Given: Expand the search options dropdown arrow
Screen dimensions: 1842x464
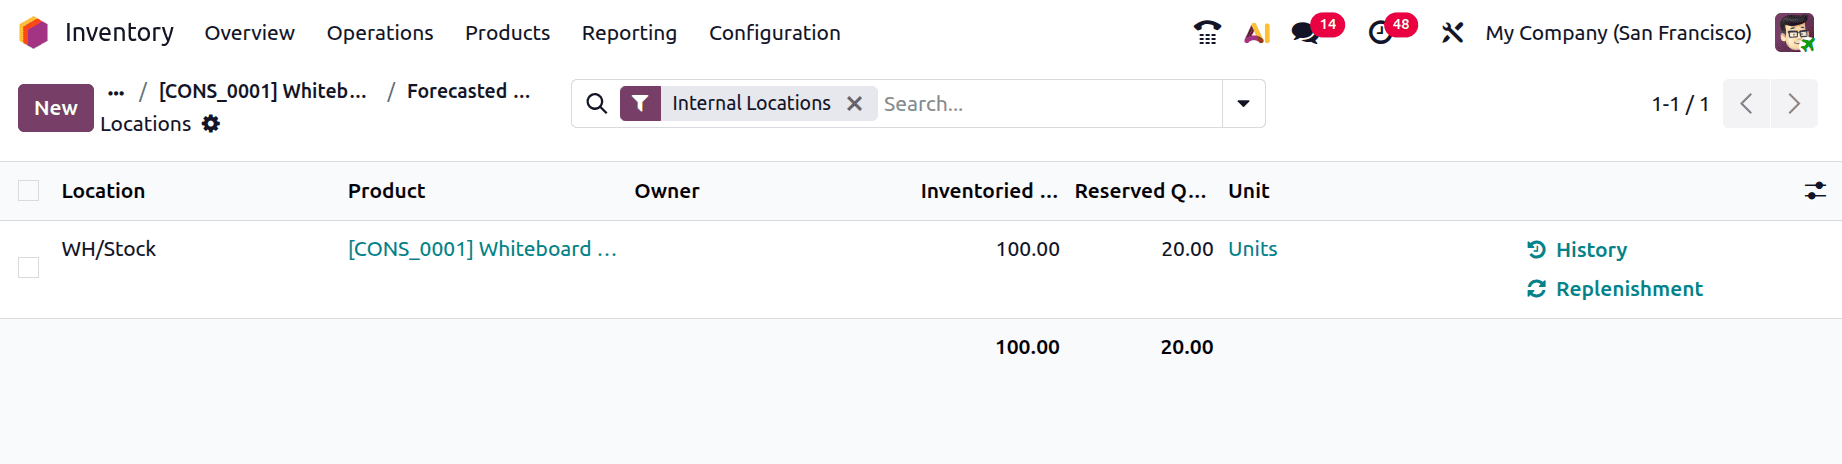Looking at the screenshot, I should 1243,104.
